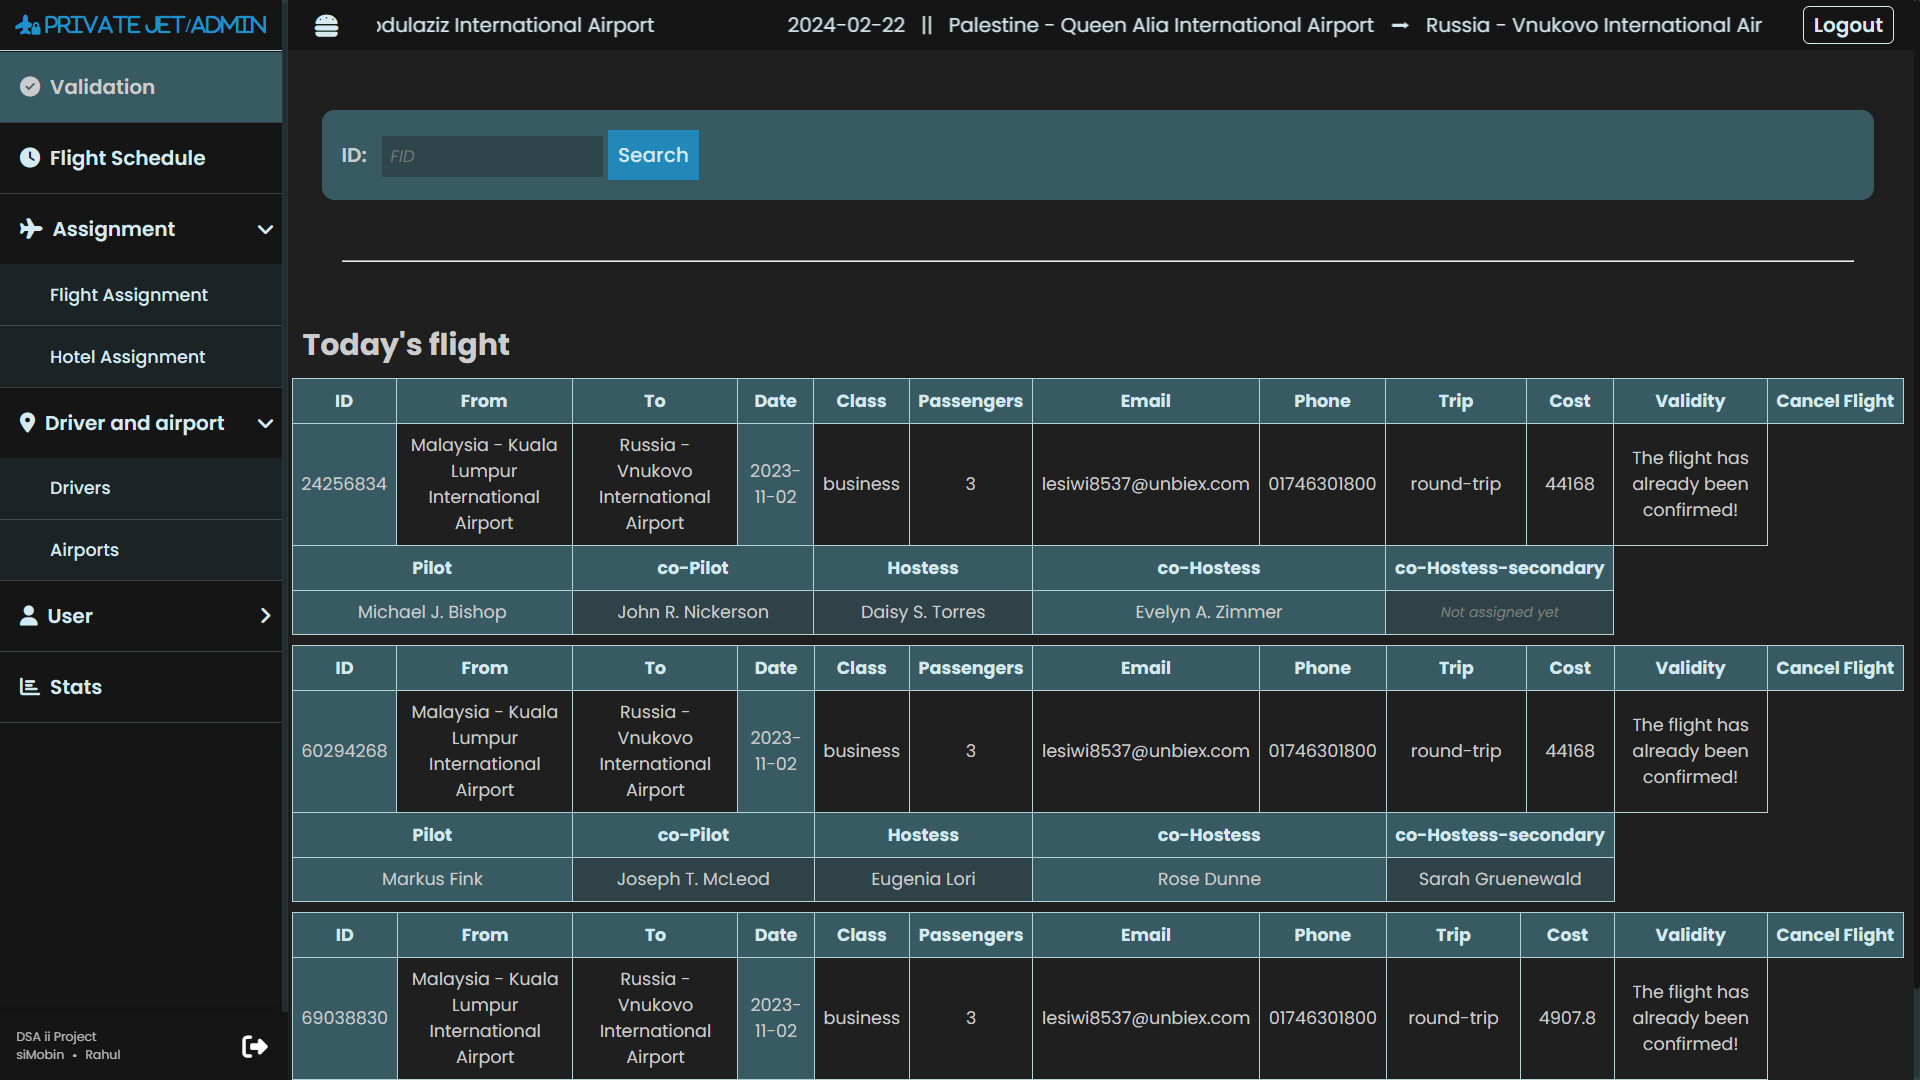The width and height of the screenshot is (1920, 1080).
Task: Click Cancel Flight header of first table
Action: 1835,401
